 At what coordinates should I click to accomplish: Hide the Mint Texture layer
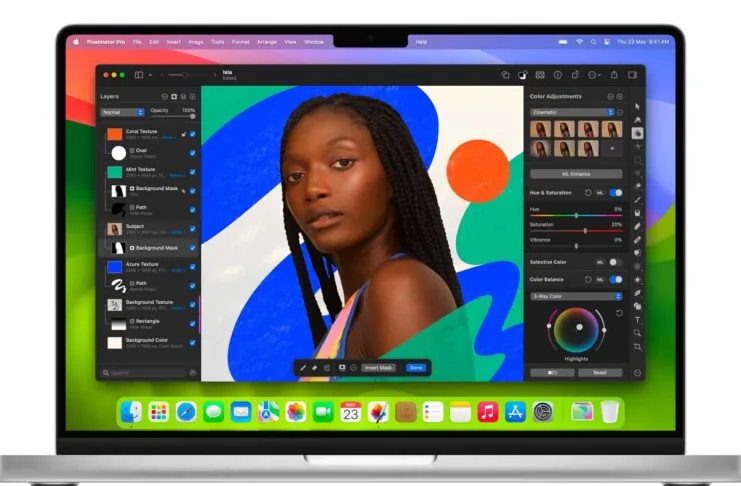point(192,172)
